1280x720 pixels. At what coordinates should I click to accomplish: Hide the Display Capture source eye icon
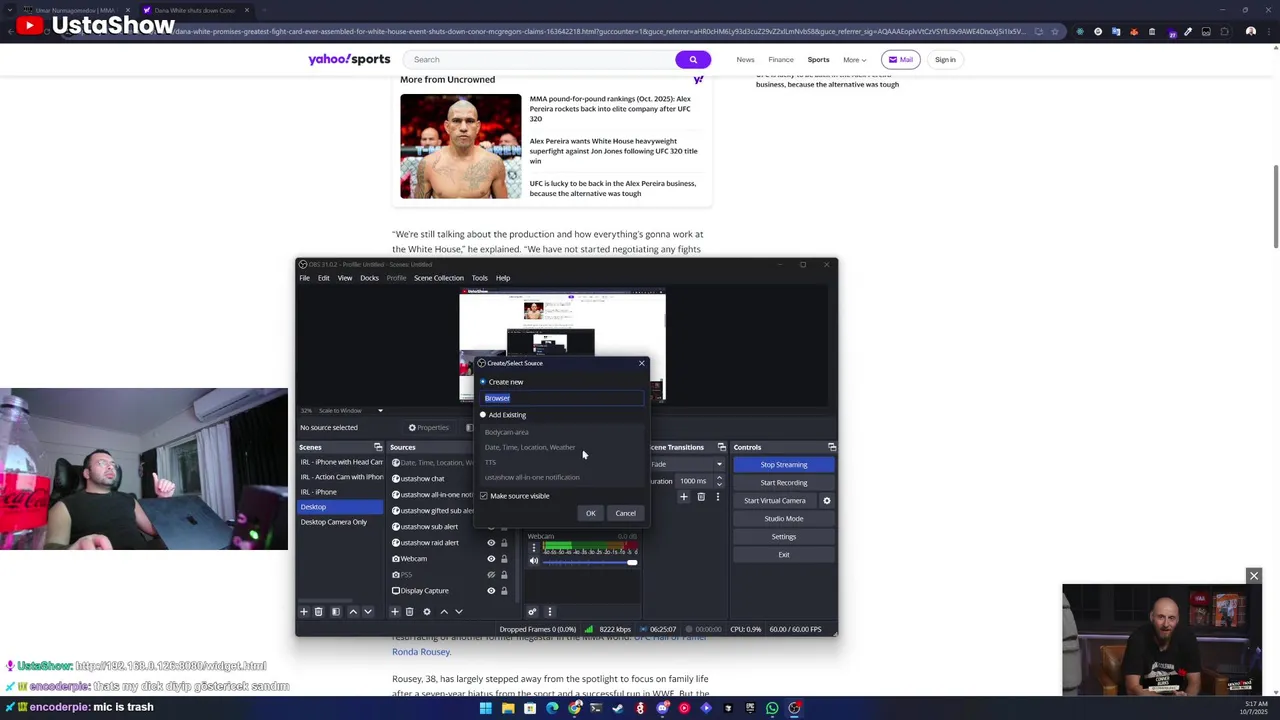[x=491, y=590]
